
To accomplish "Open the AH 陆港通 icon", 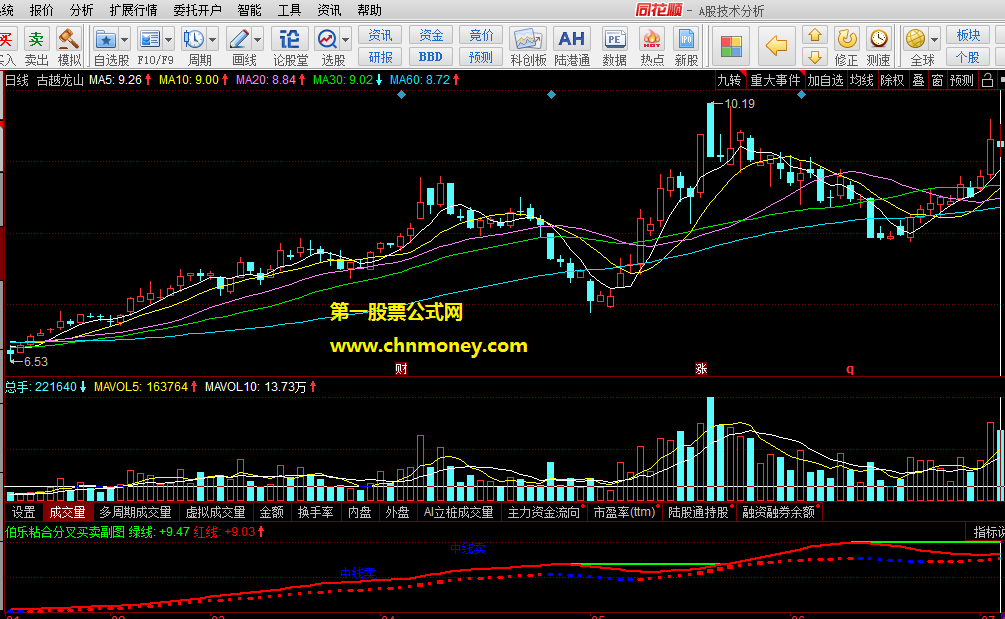I will 572,46.
